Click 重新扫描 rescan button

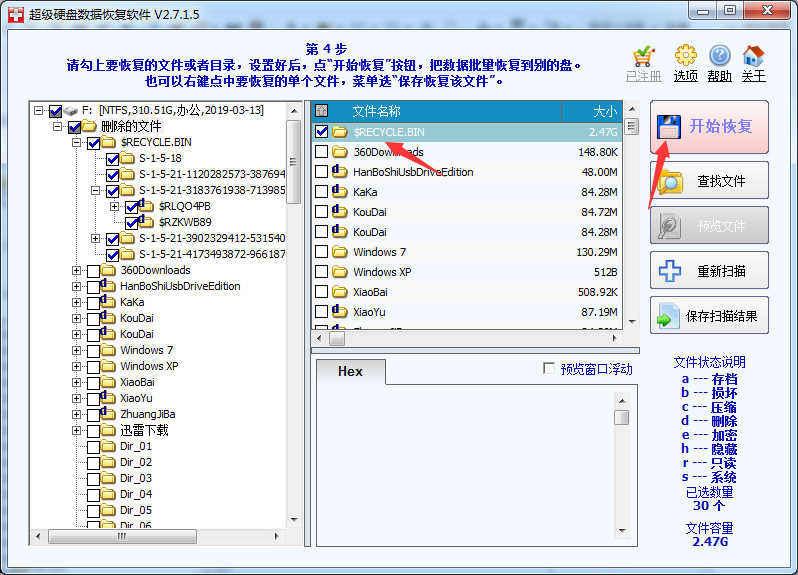(x=709, y=271)
